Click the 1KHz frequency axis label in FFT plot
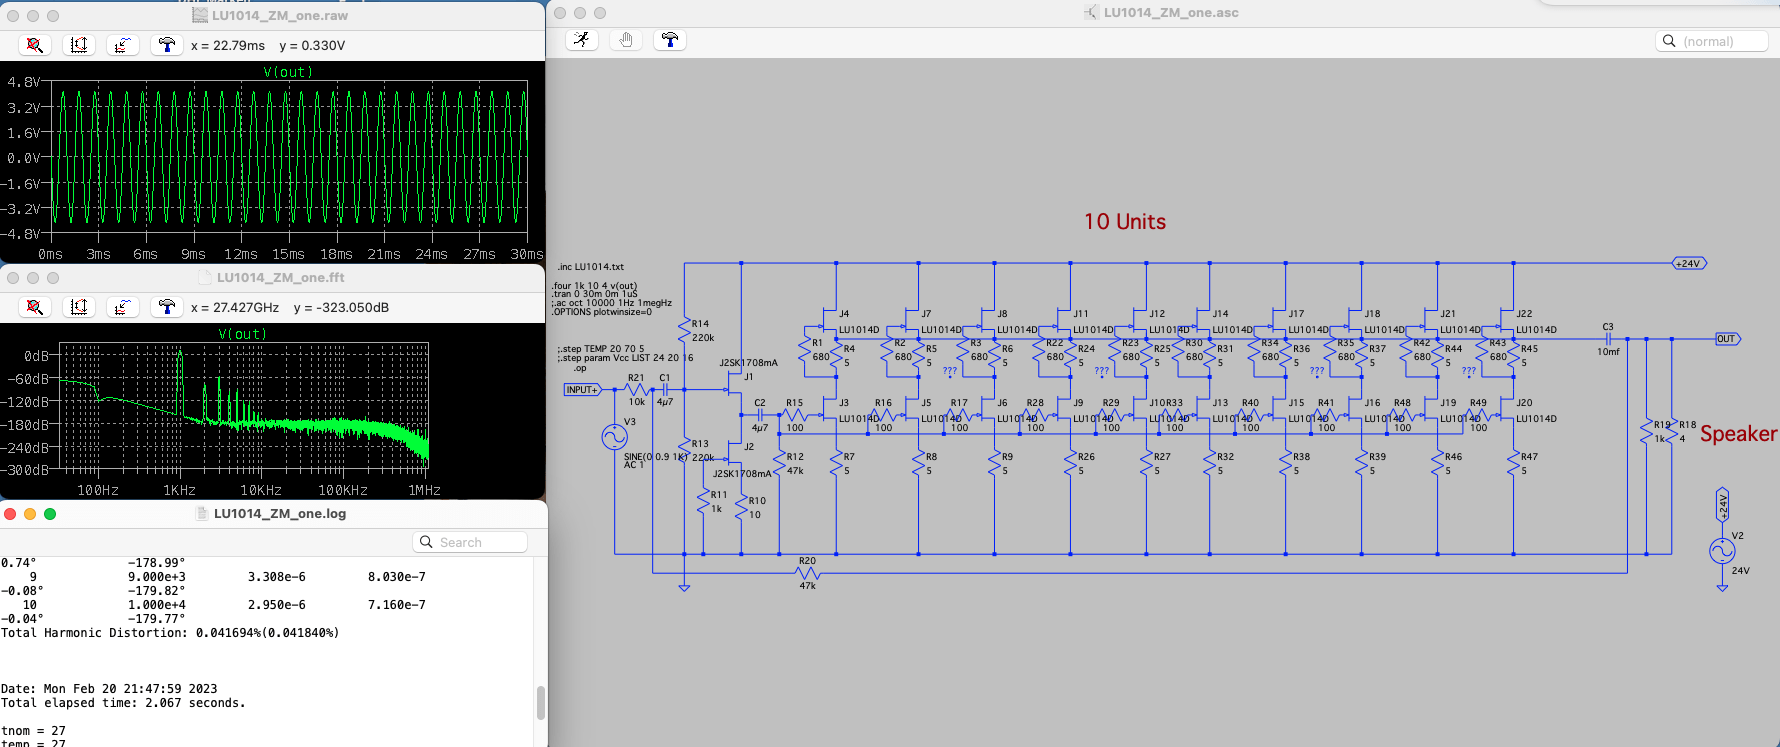 pyautogui.click(x=179, y=490)
